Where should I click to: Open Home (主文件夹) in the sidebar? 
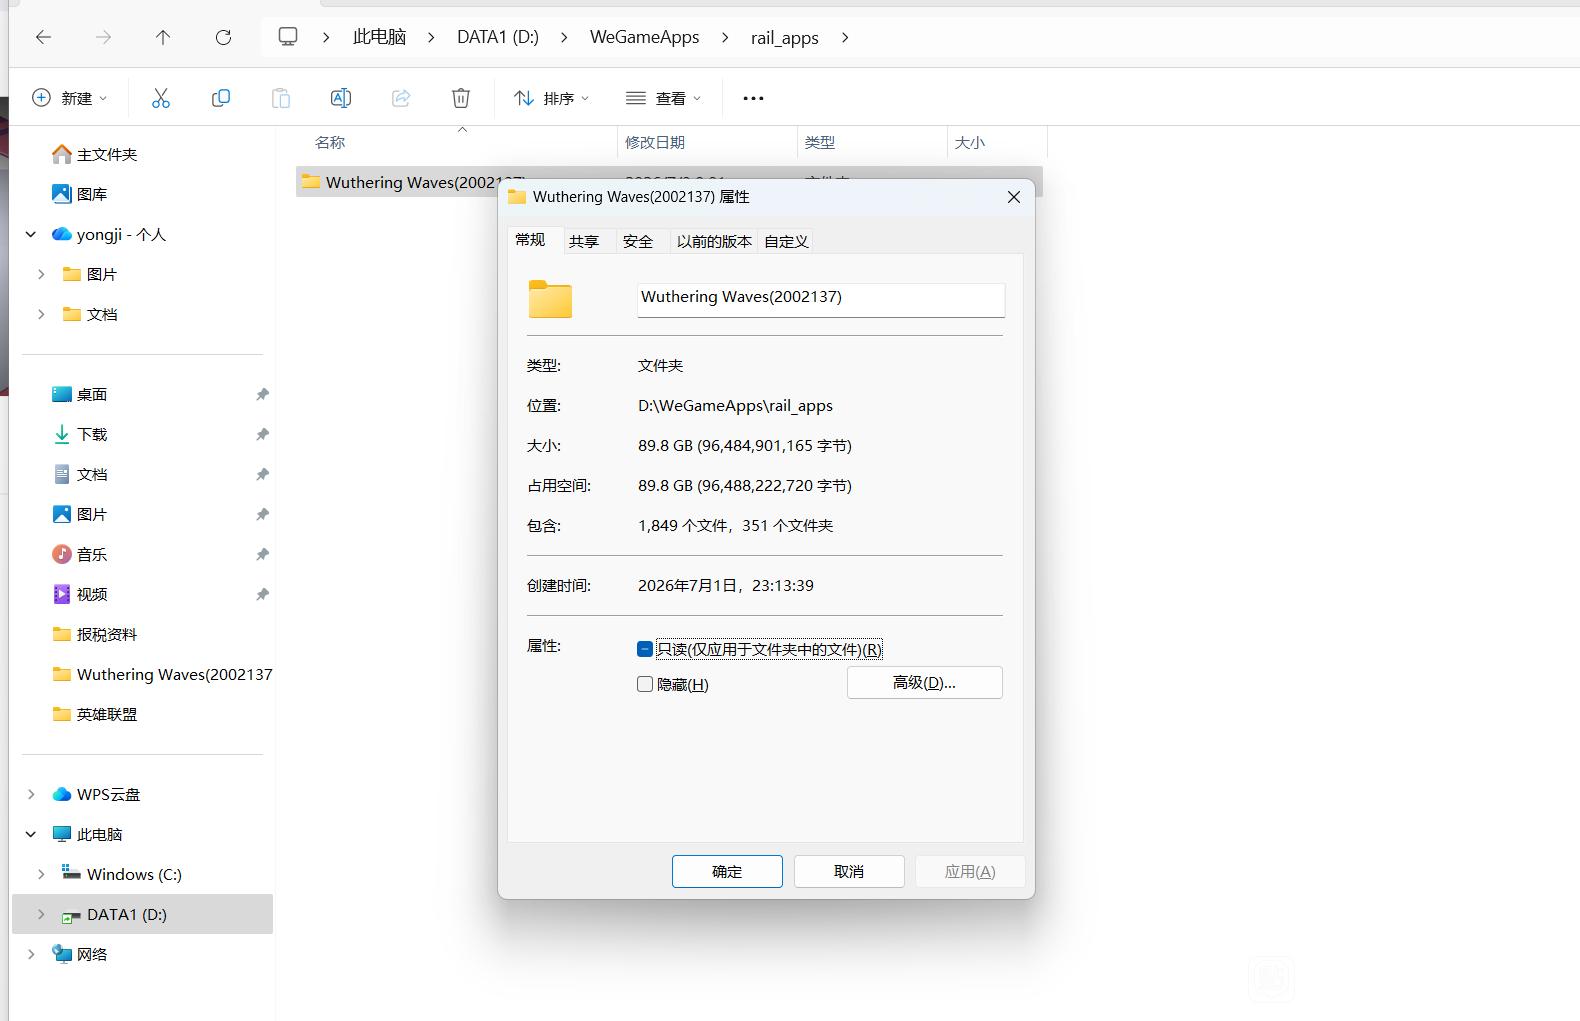[94, 154]
